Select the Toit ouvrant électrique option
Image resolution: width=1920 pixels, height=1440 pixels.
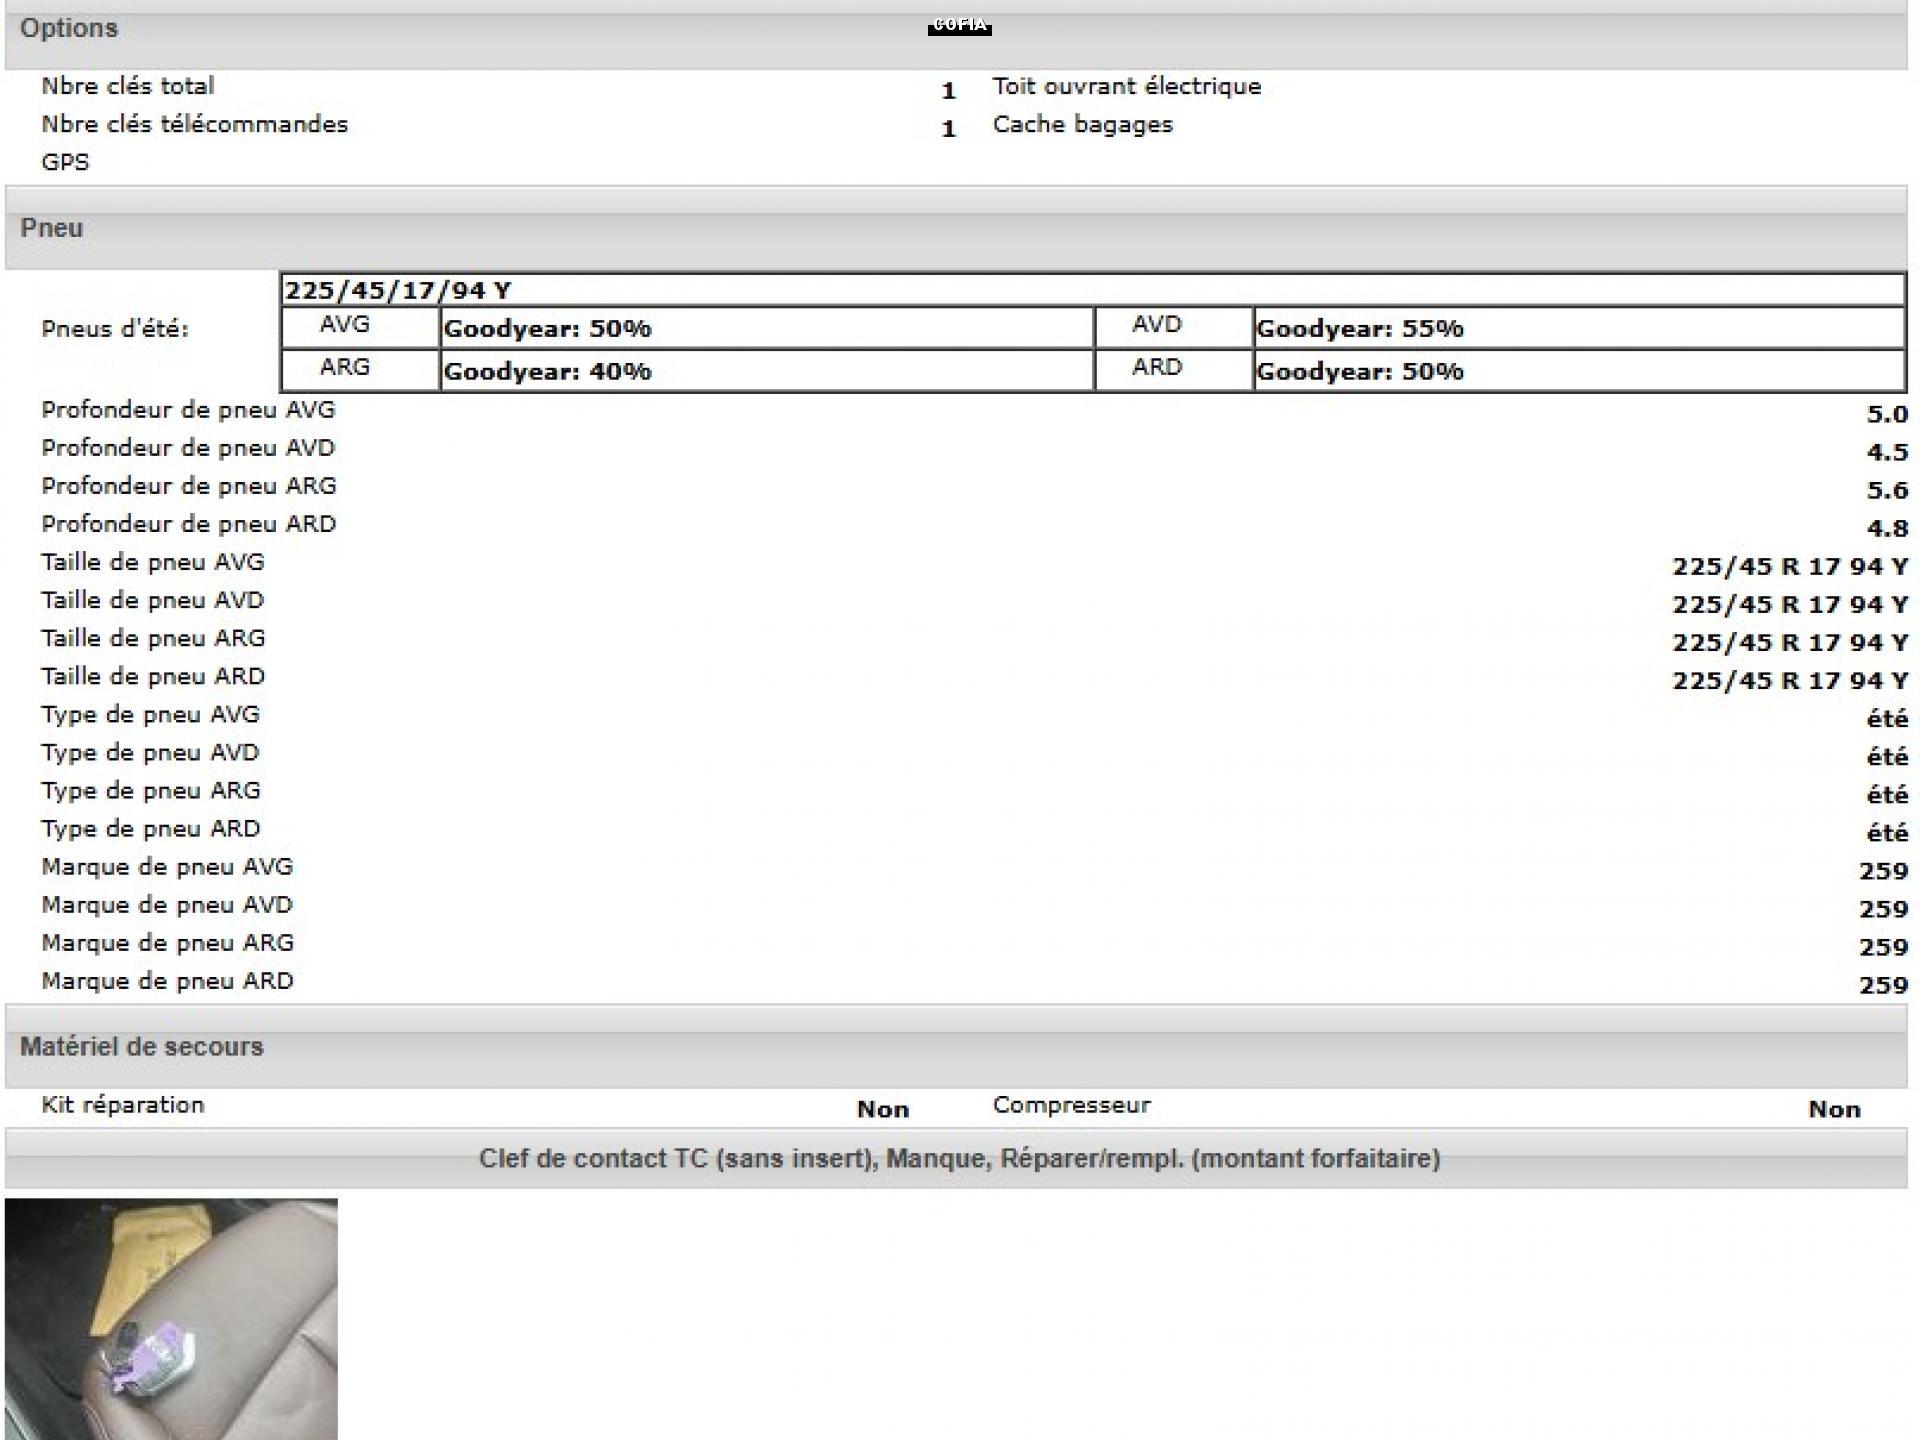tap(1126, 87)
